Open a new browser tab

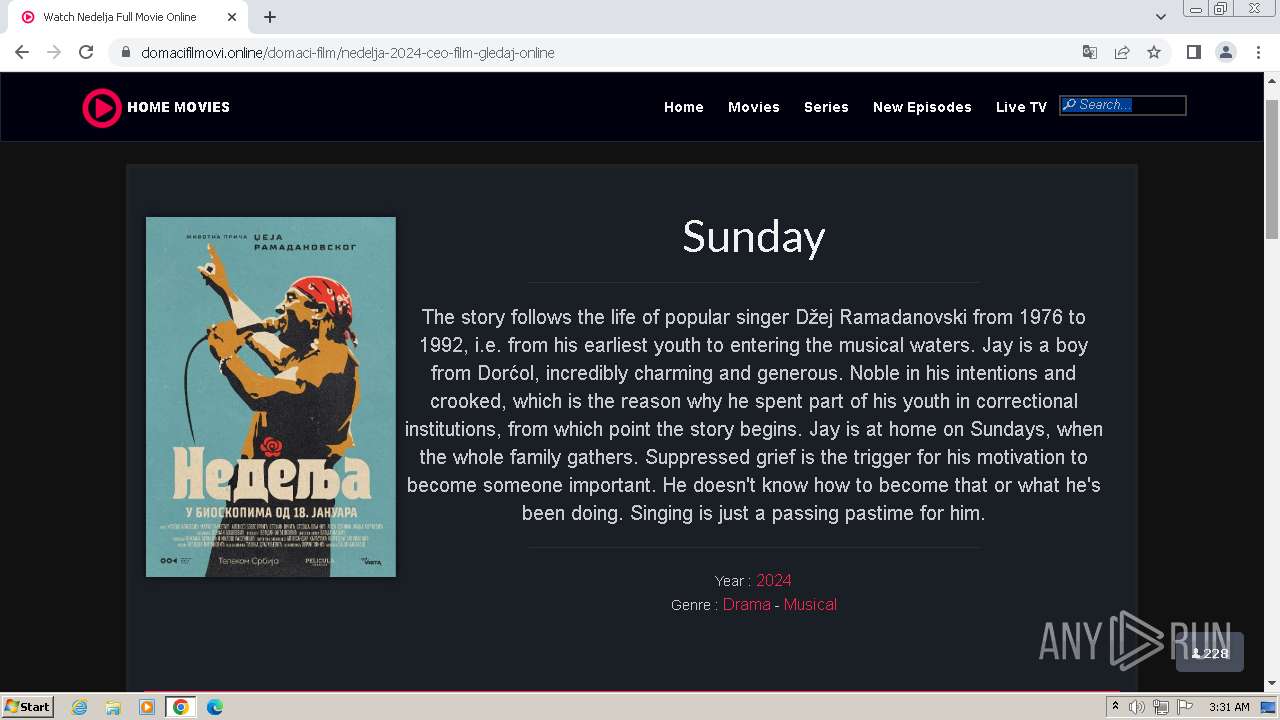[x=270, y=17]
